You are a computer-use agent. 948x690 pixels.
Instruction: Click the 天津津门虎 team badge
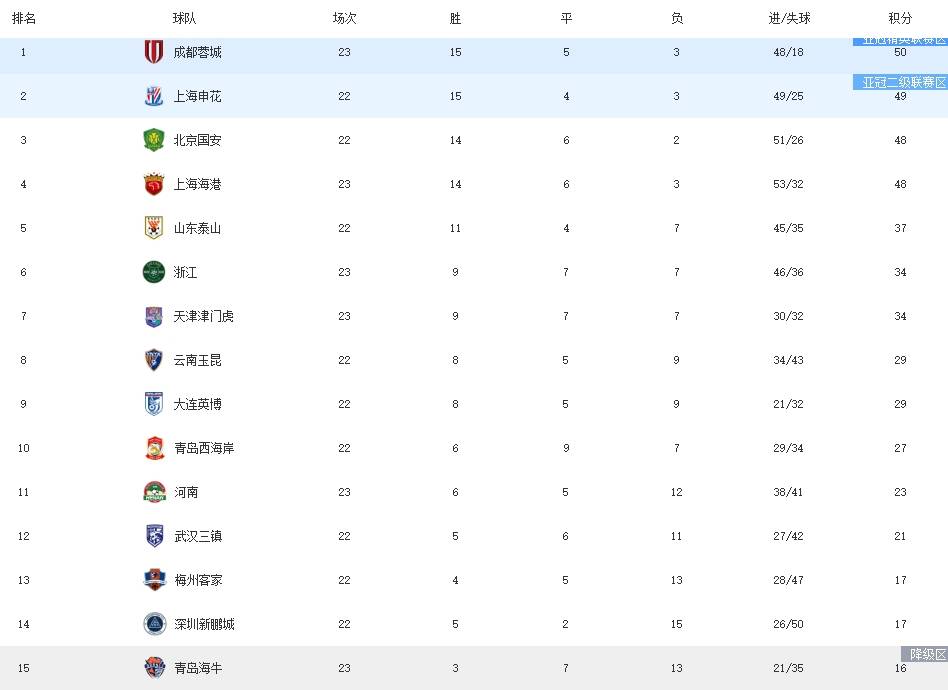[x=154, y=316]
